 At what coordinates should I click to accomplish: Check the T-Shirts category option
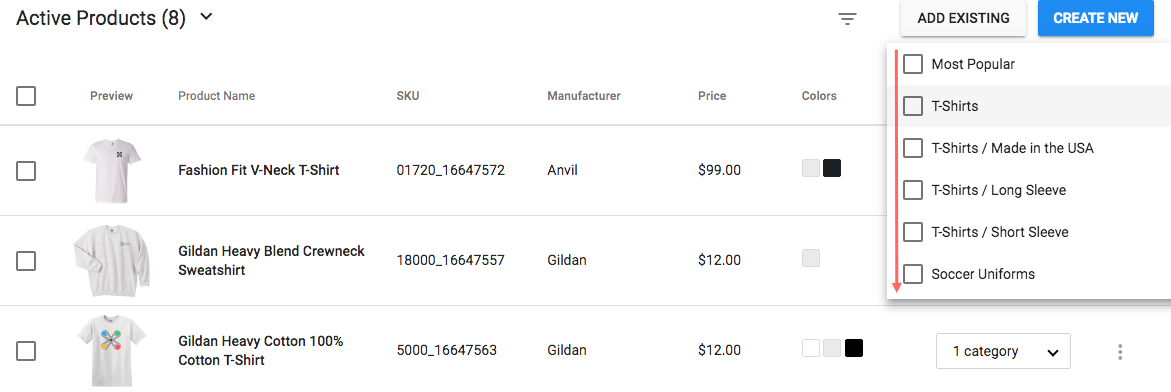pyautogui.click(x=913, y=106)
